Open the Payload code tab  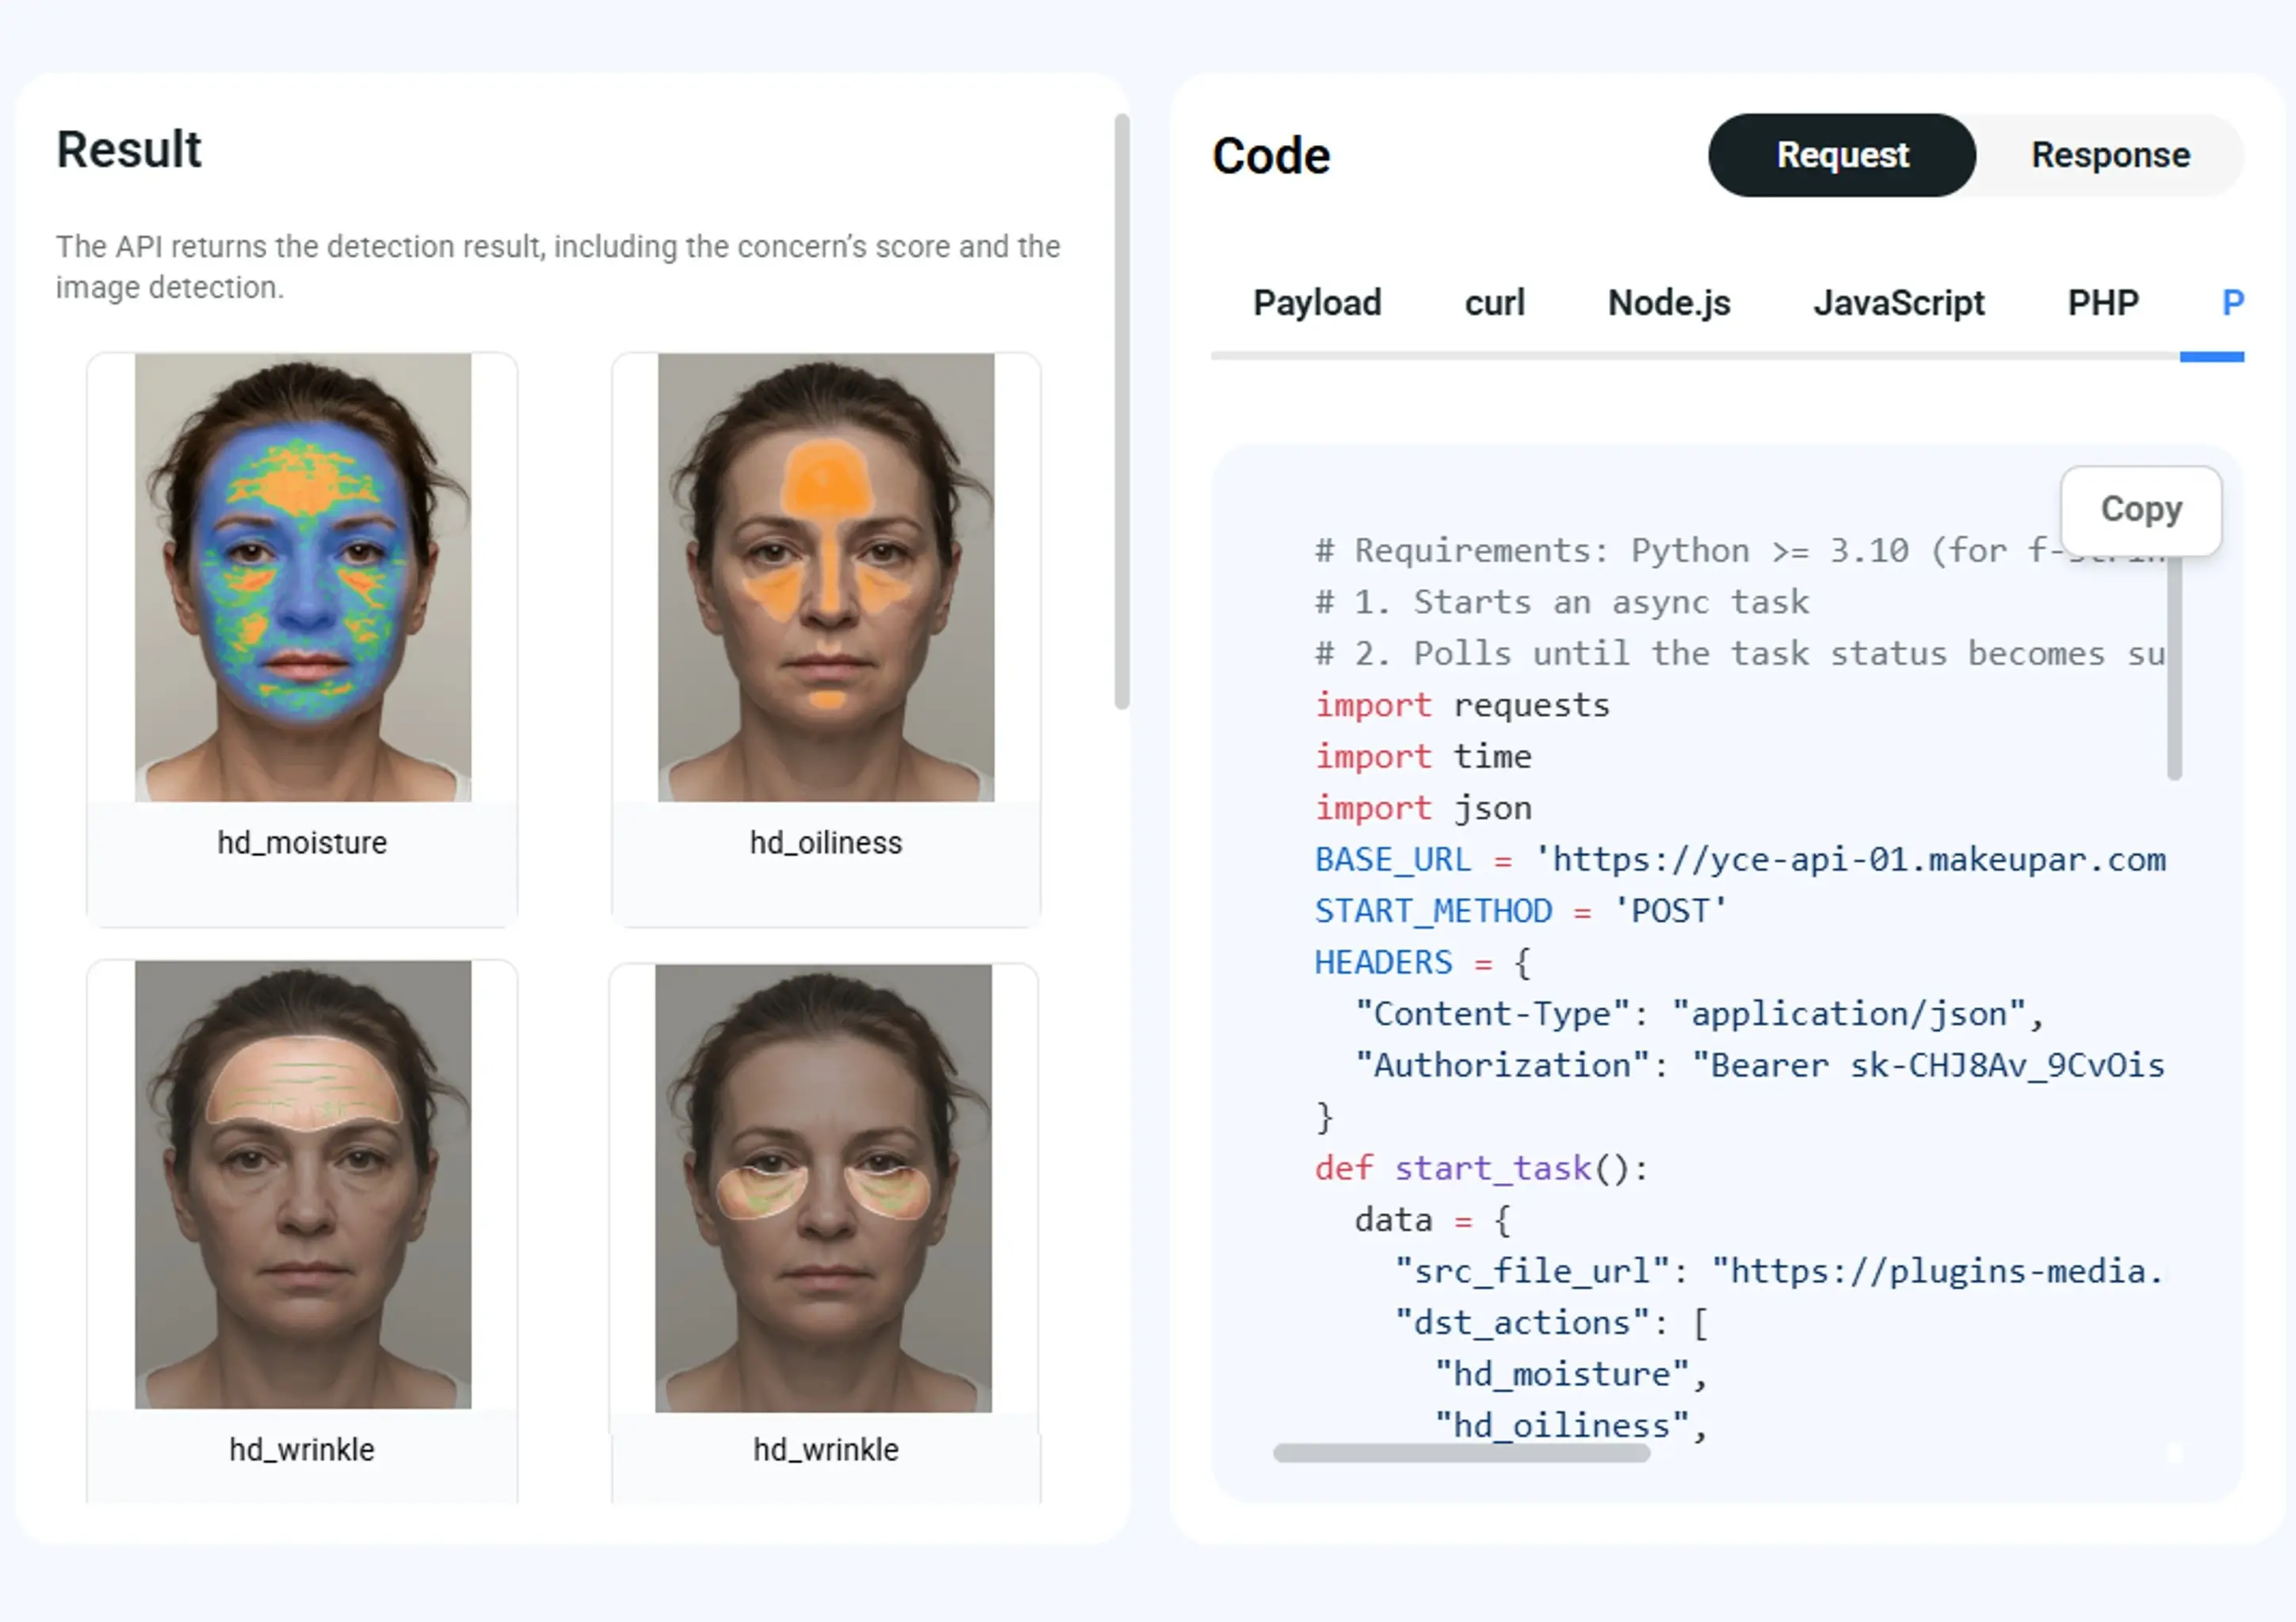click(x=1317, y=302)
